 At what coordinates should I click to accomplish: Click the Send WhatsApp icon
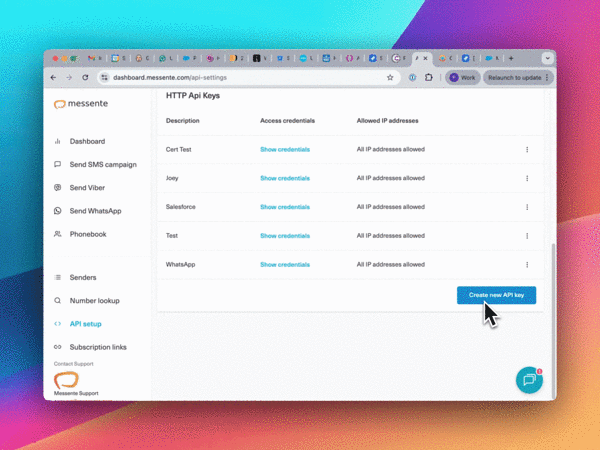[58, 211]
